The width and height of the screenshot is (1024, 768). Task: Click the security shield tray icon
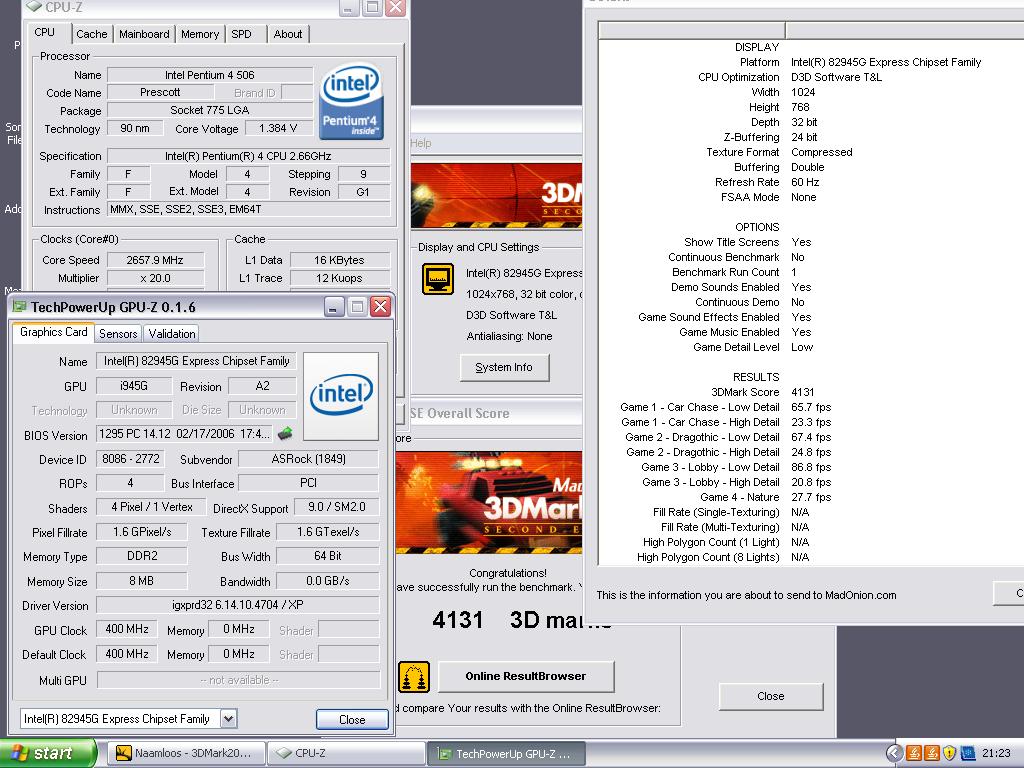point(950,754)
